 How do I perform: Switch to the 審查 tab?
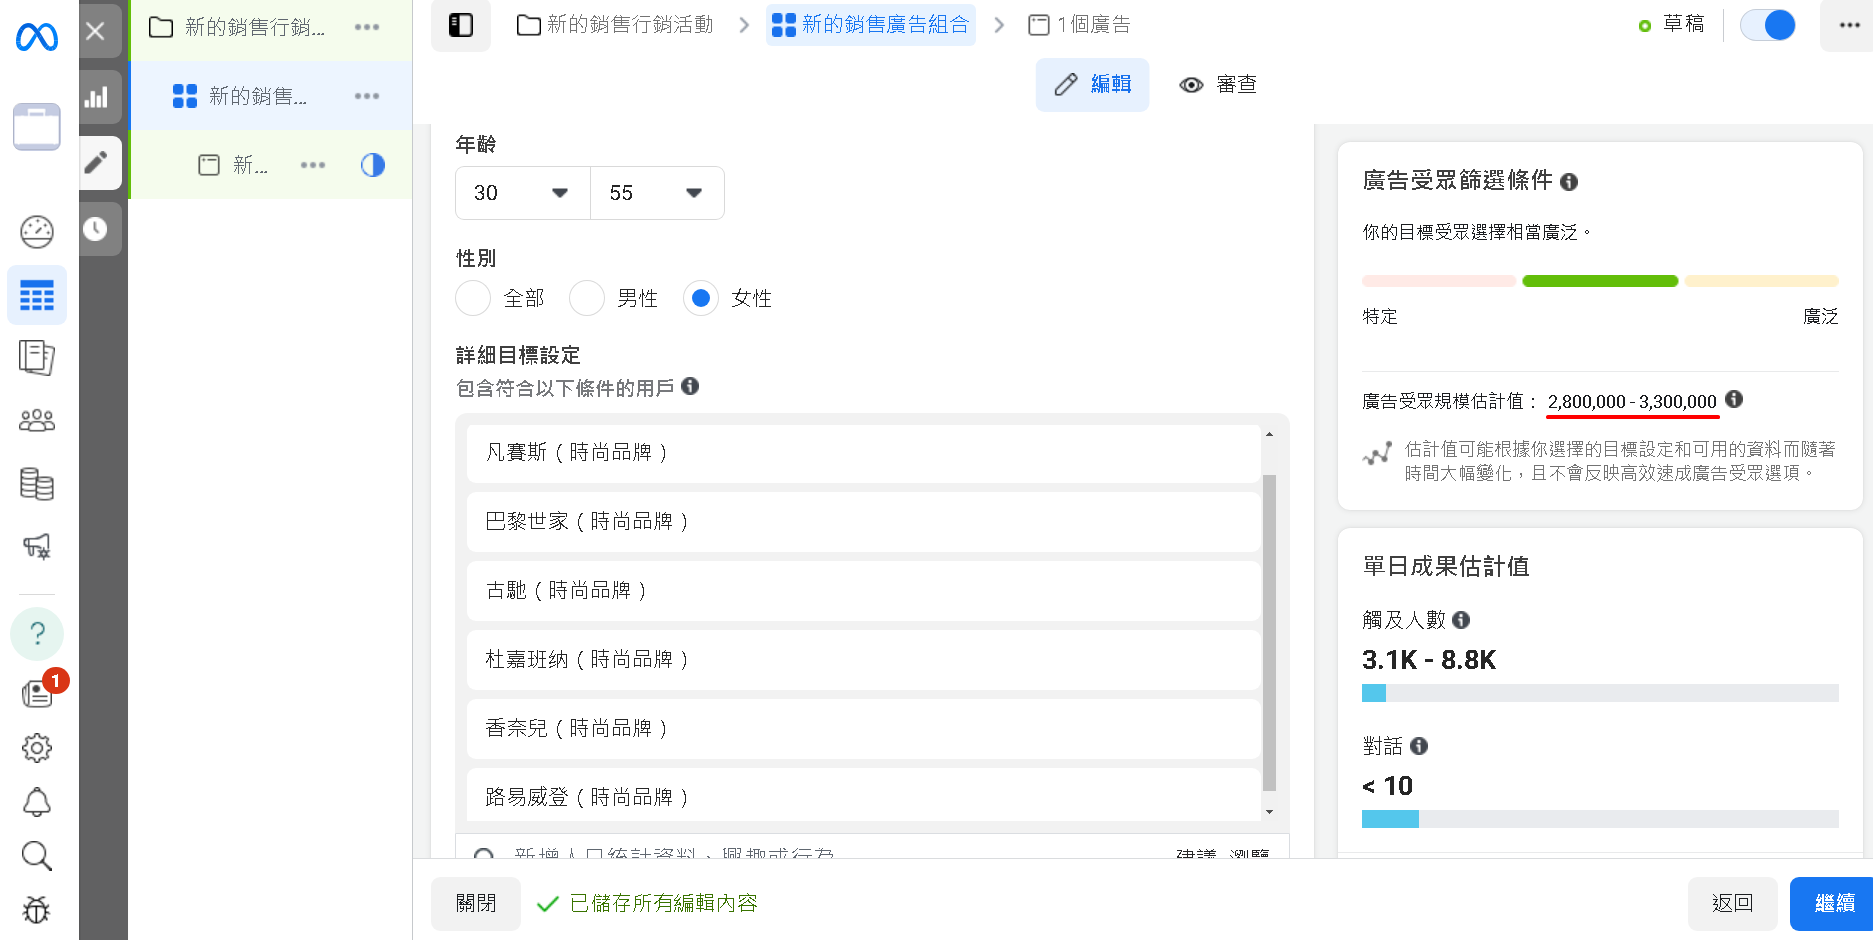[x=1218, y=85]
